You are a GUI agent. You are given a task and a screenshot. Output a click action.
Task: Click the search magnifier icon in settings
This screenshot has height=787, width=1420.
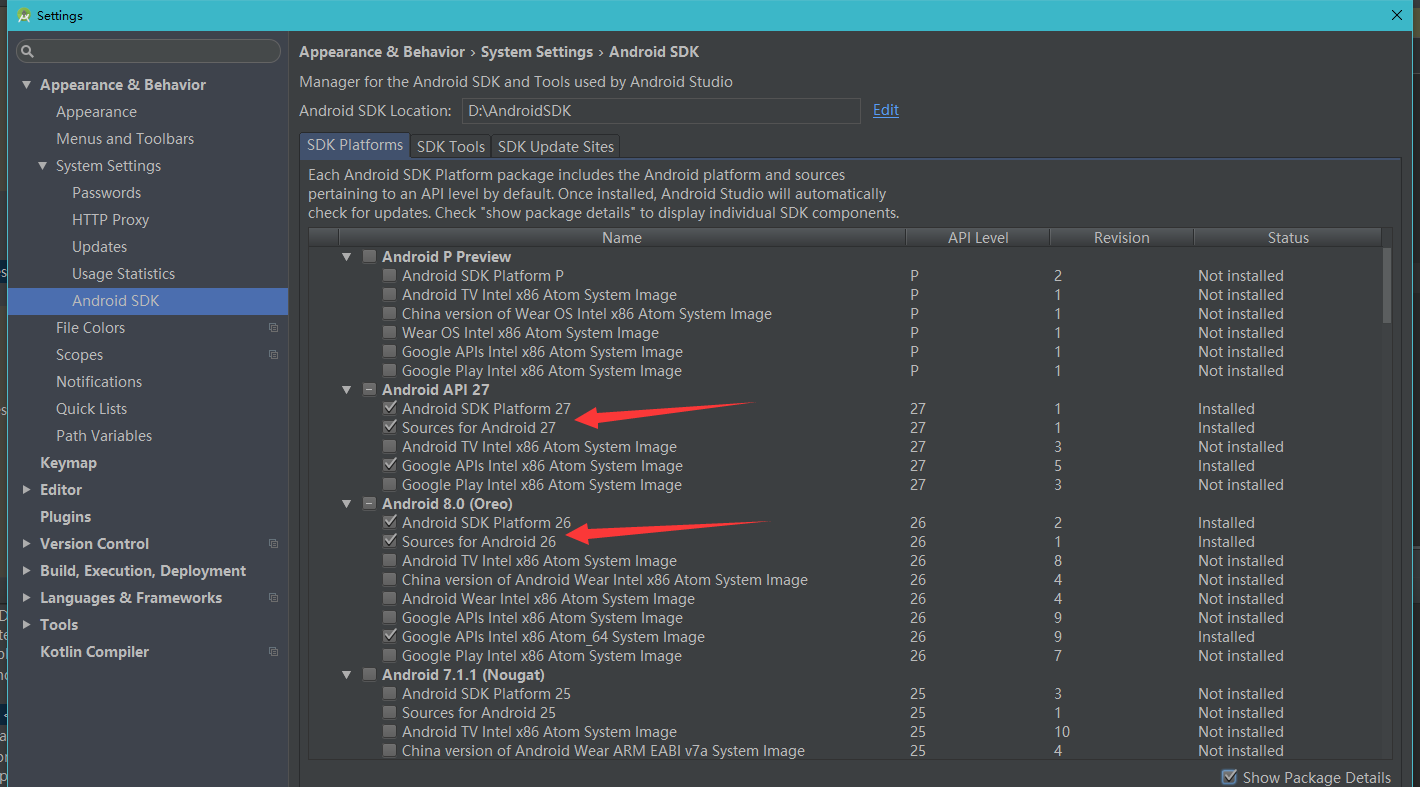[x=28, y=51]
